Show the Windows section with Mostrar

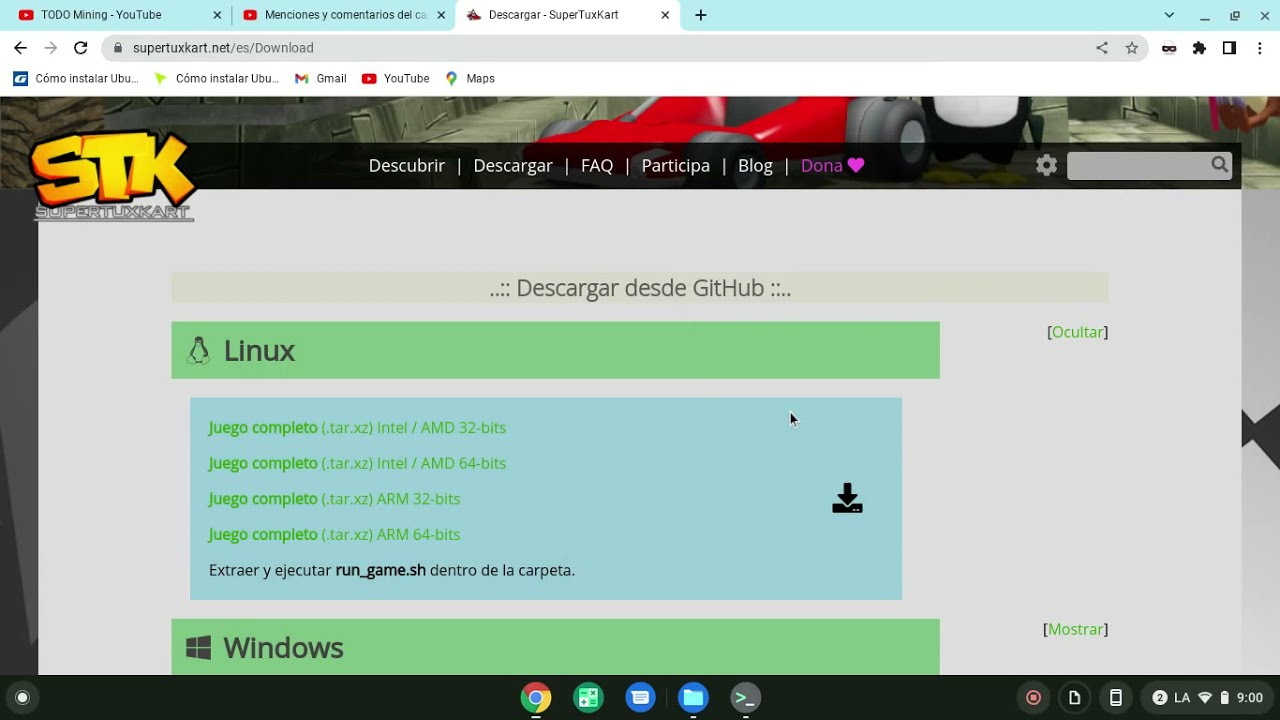pos(1075,629)
